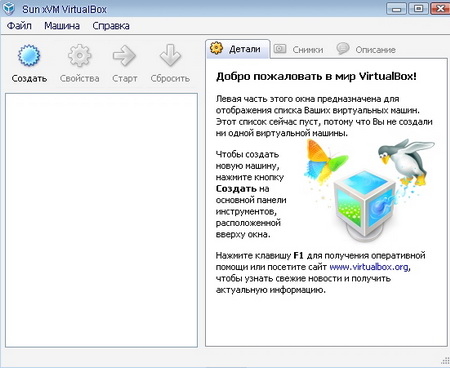Viewport: 450px width, 368px height.
Task: Click the camera icon on Снимки tab
Action: [x=280, y=49]
